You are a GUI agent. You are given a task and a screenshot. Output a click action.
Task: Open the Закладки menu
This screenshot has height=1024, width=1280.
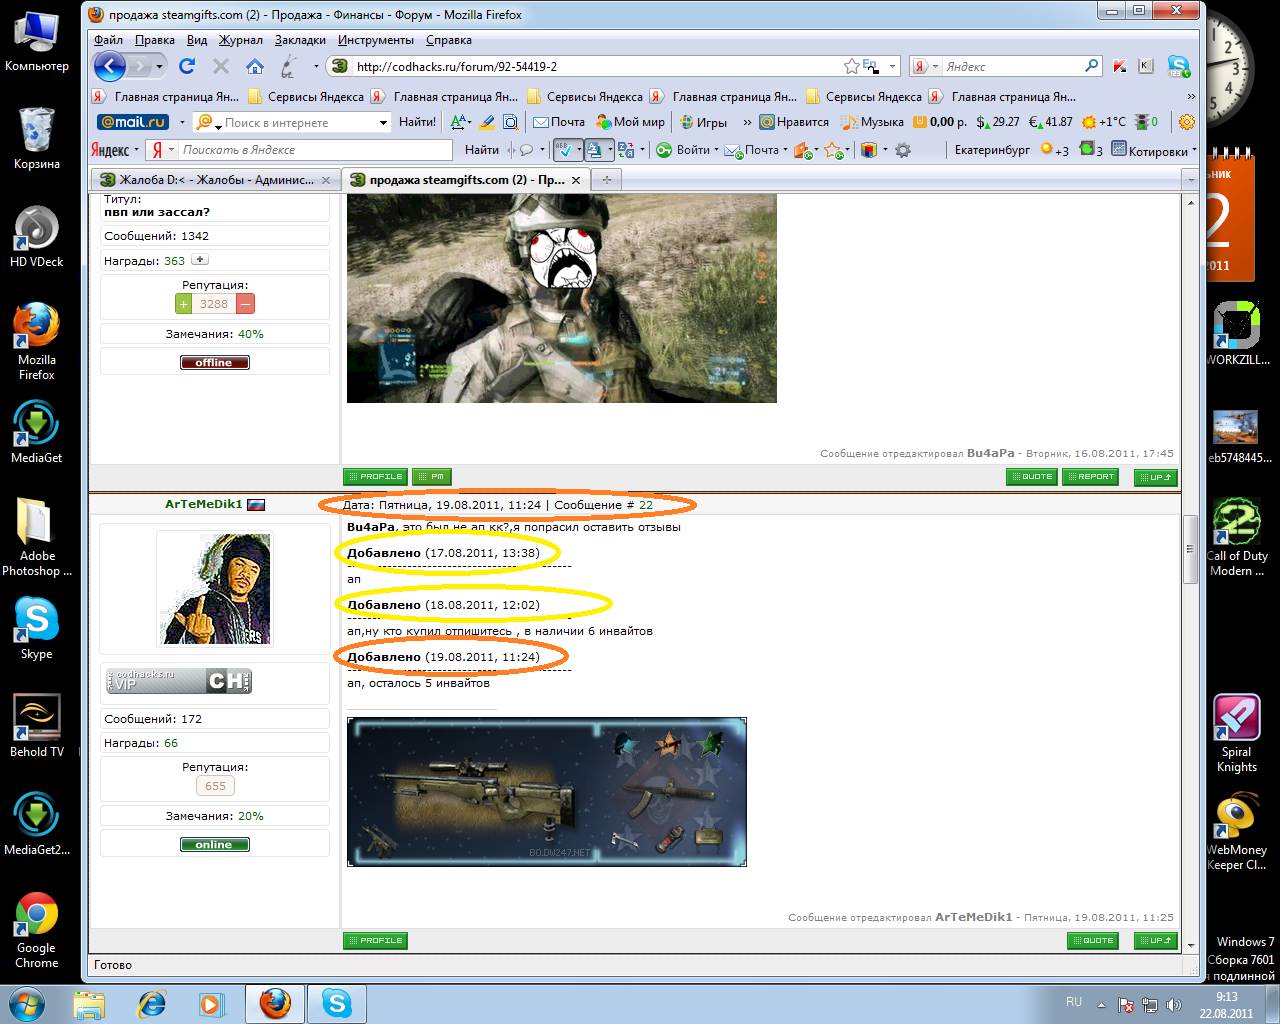(x=300, y=40)
